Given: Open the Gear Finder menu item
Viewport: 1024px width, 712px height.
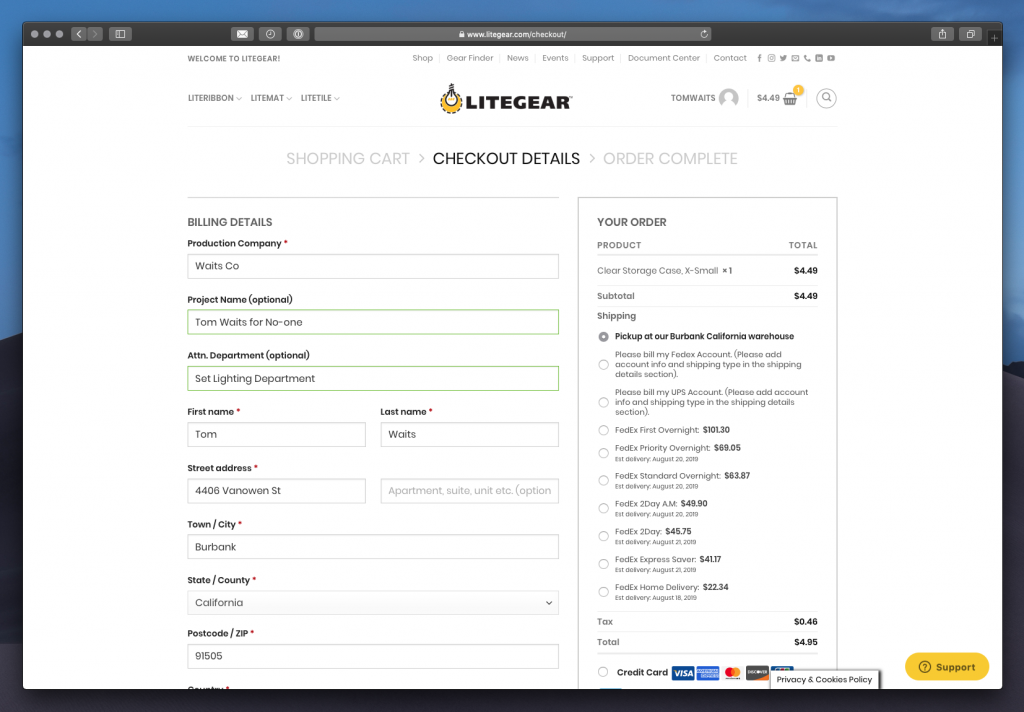Looking at the screenshot, I should coord(470,58).
